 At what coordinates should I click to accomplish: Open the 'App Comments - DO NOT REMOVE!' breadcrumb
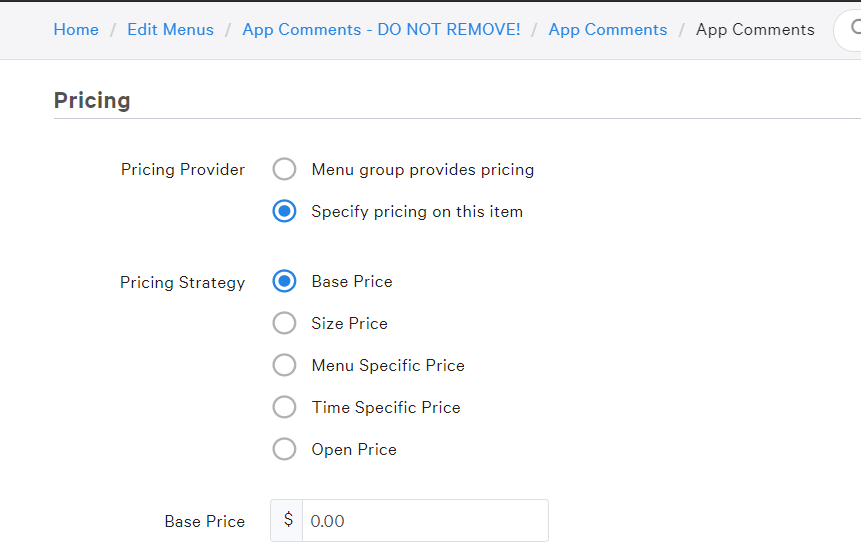(381, 29)
